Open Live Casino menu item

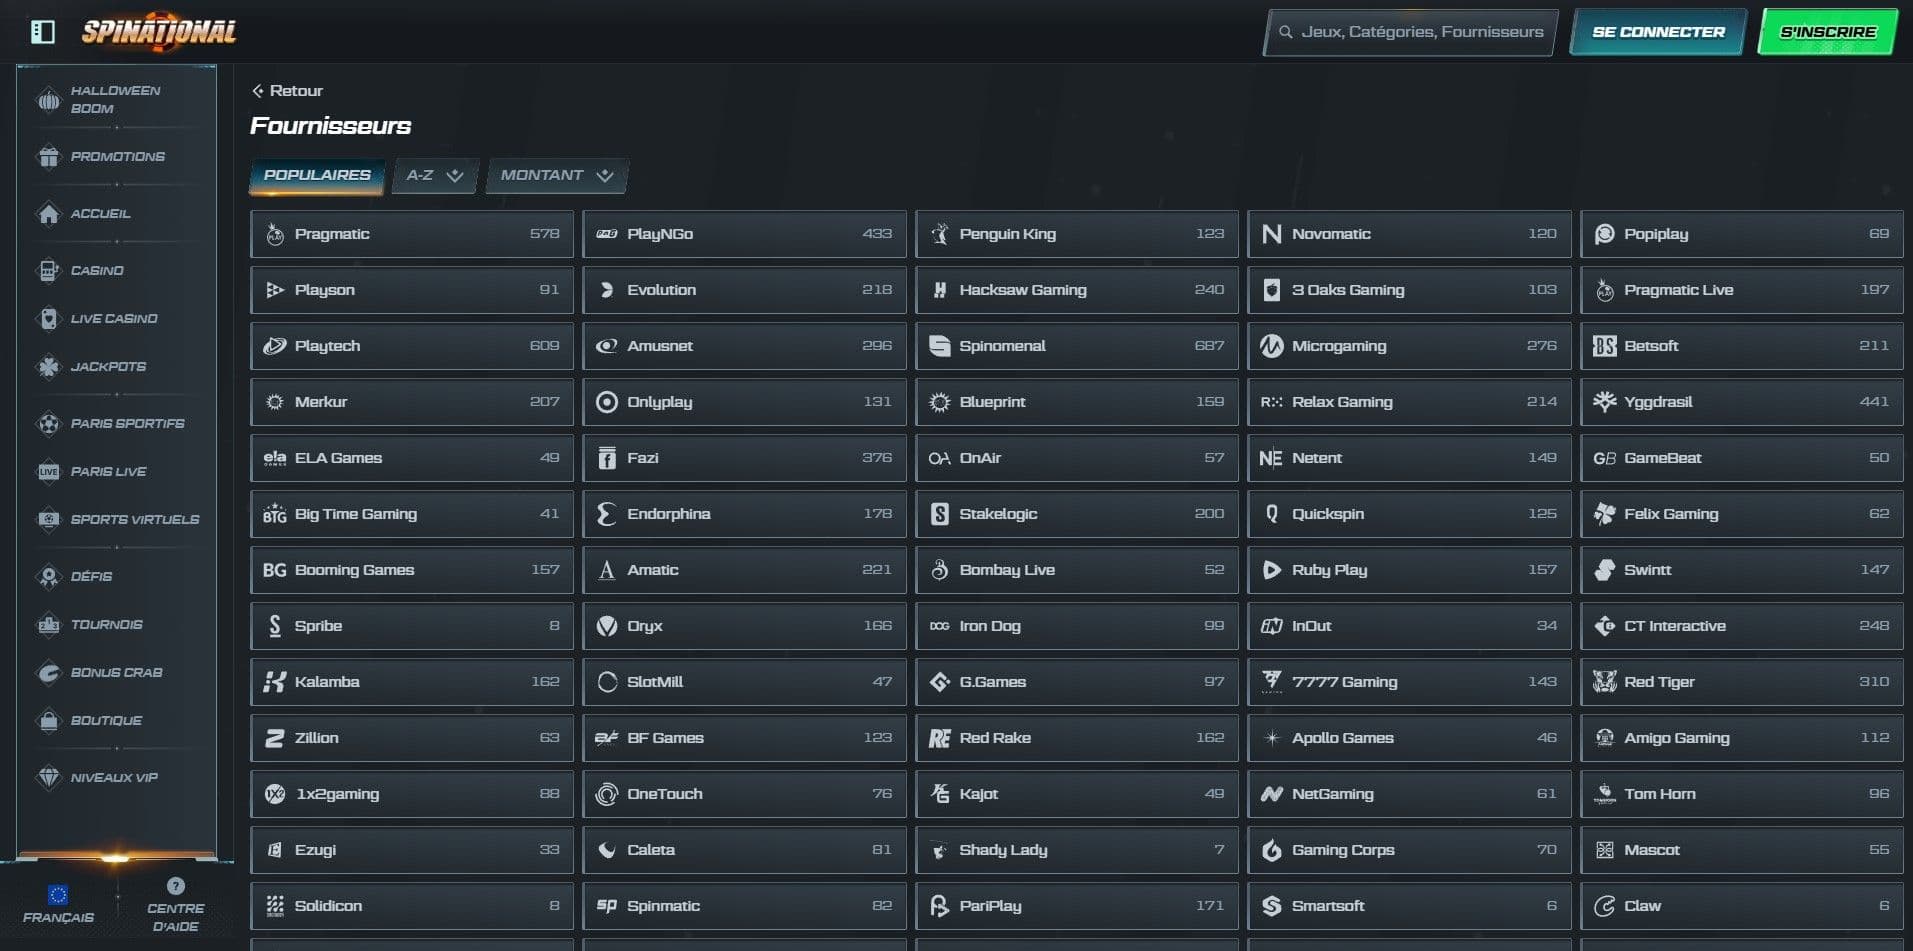(x=114, y=319)
